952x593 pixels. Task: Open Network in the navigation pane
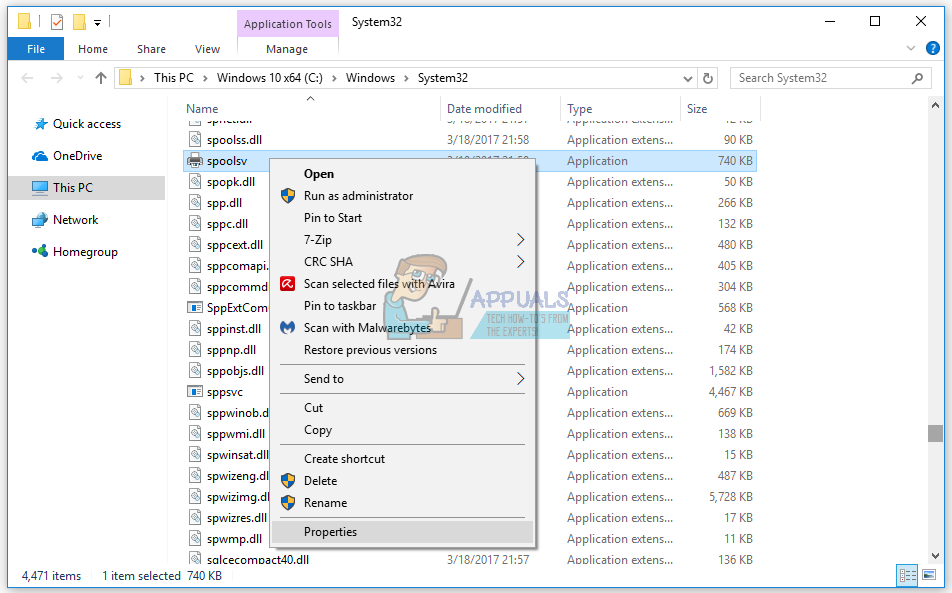pos(75,220)
